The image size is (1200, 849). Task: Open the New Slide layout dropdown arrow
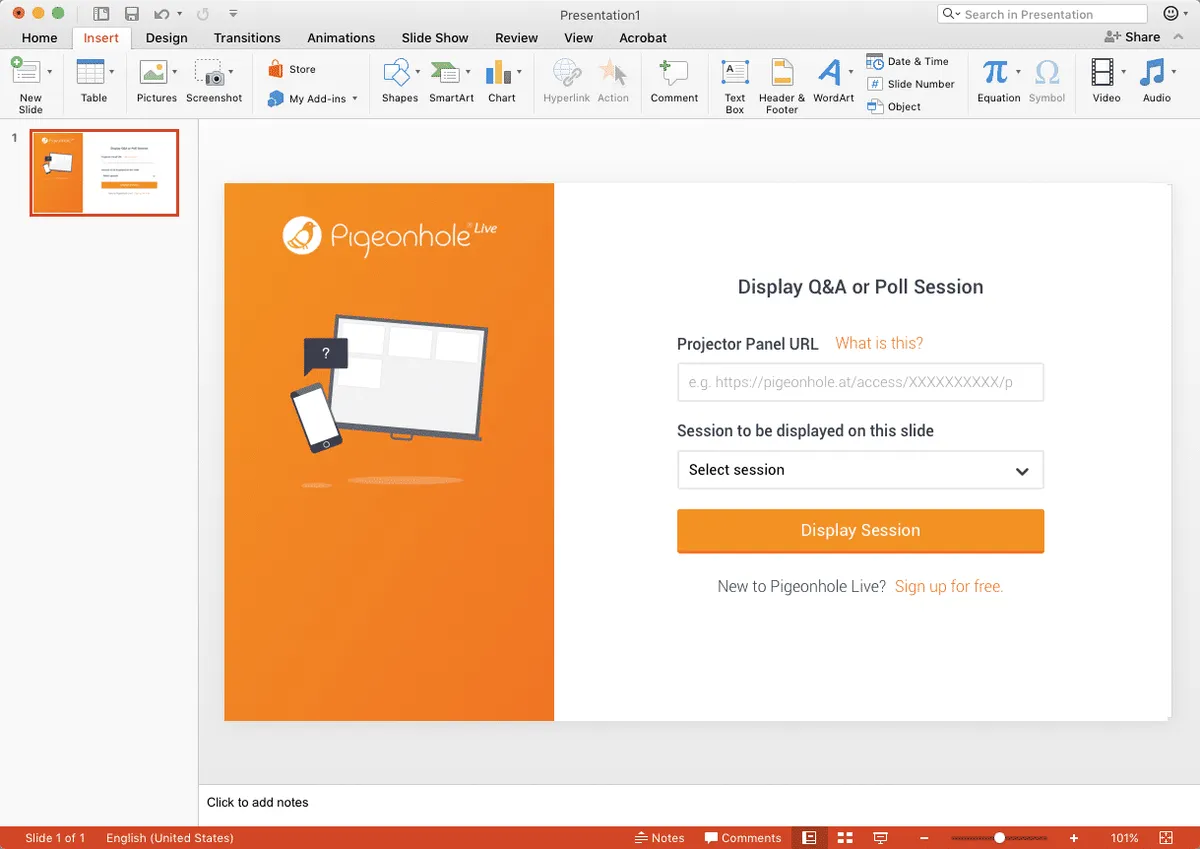click(x=50, y=72)
